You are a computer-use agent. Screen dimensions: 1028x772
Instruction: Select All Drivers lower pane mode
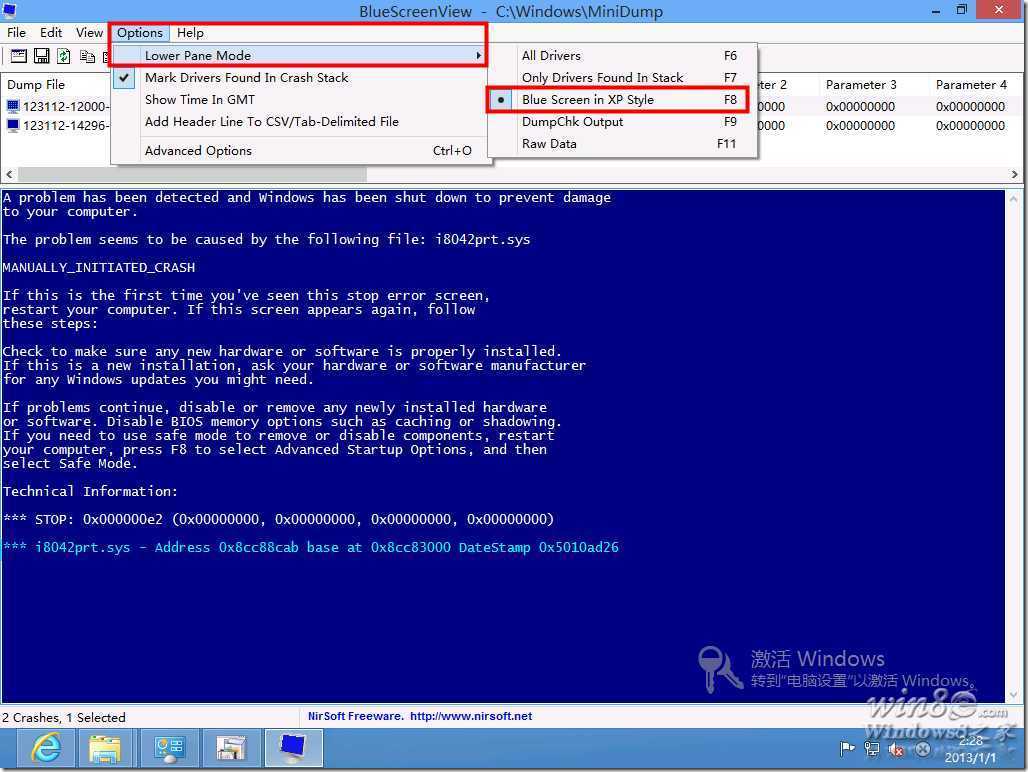click(x=623, y=56)
